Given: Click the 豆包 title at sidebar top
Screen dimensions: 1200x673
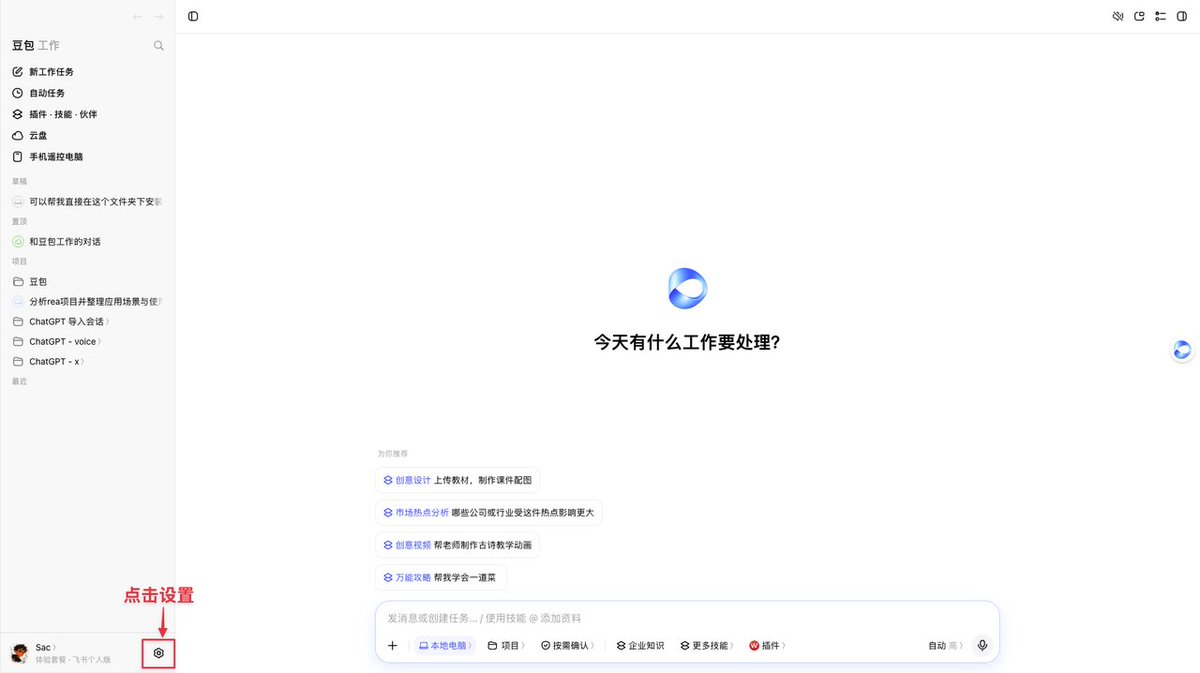Looking at the screenshot, I should (x=23, y=46).
